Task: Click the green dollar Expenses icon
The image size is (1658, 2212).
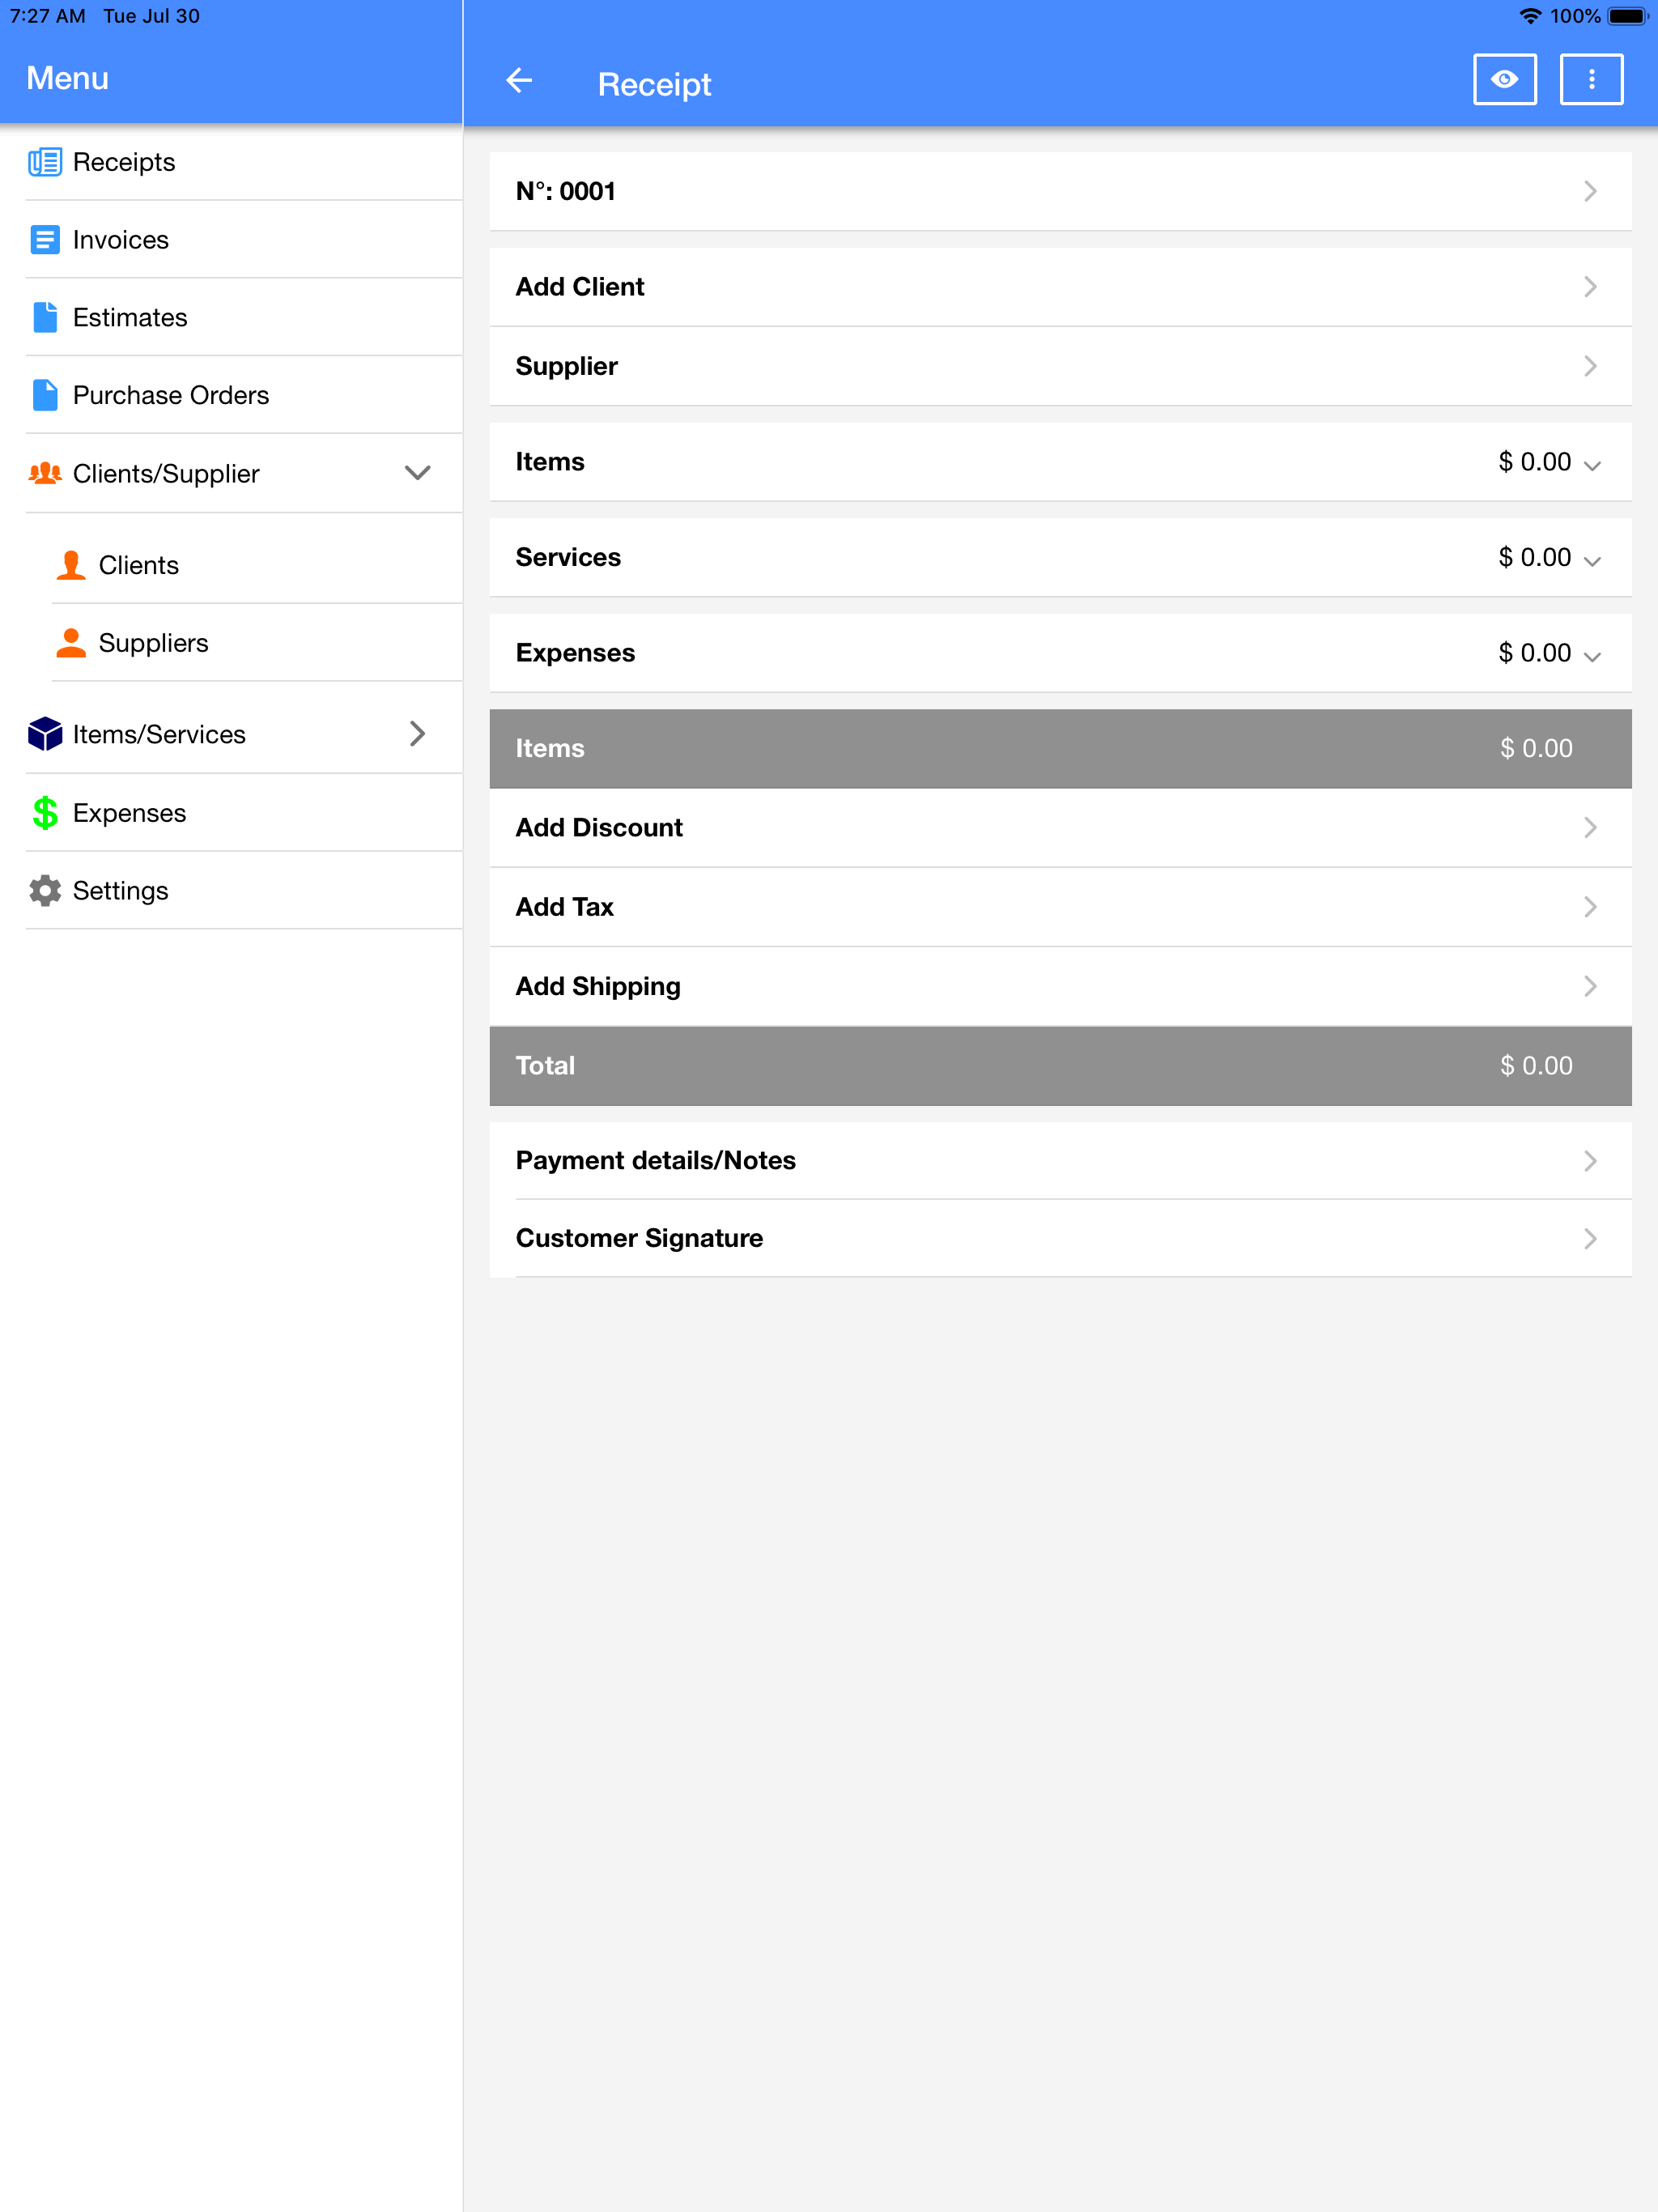Action: tap(45, 812)
